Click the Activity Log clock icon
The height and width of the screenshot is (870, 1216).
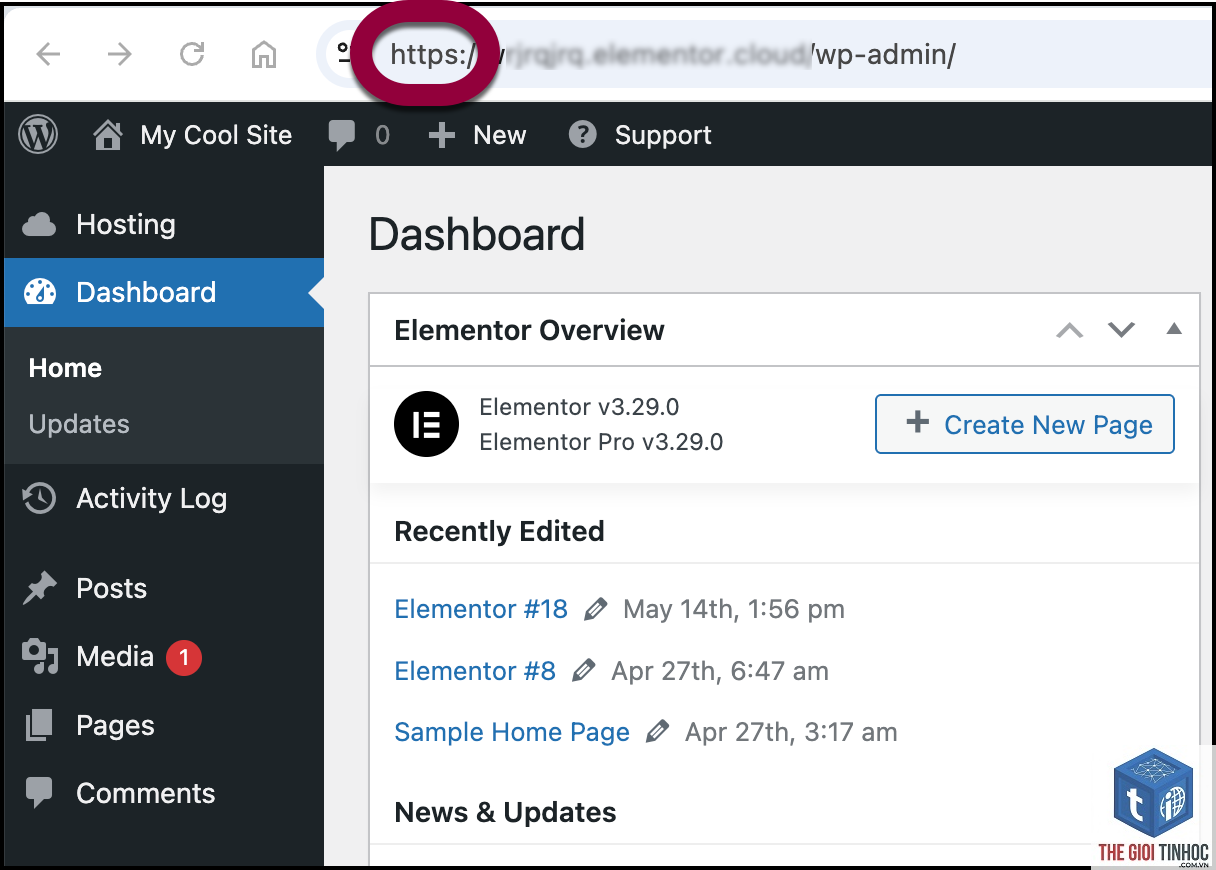[x=39, y=498]
